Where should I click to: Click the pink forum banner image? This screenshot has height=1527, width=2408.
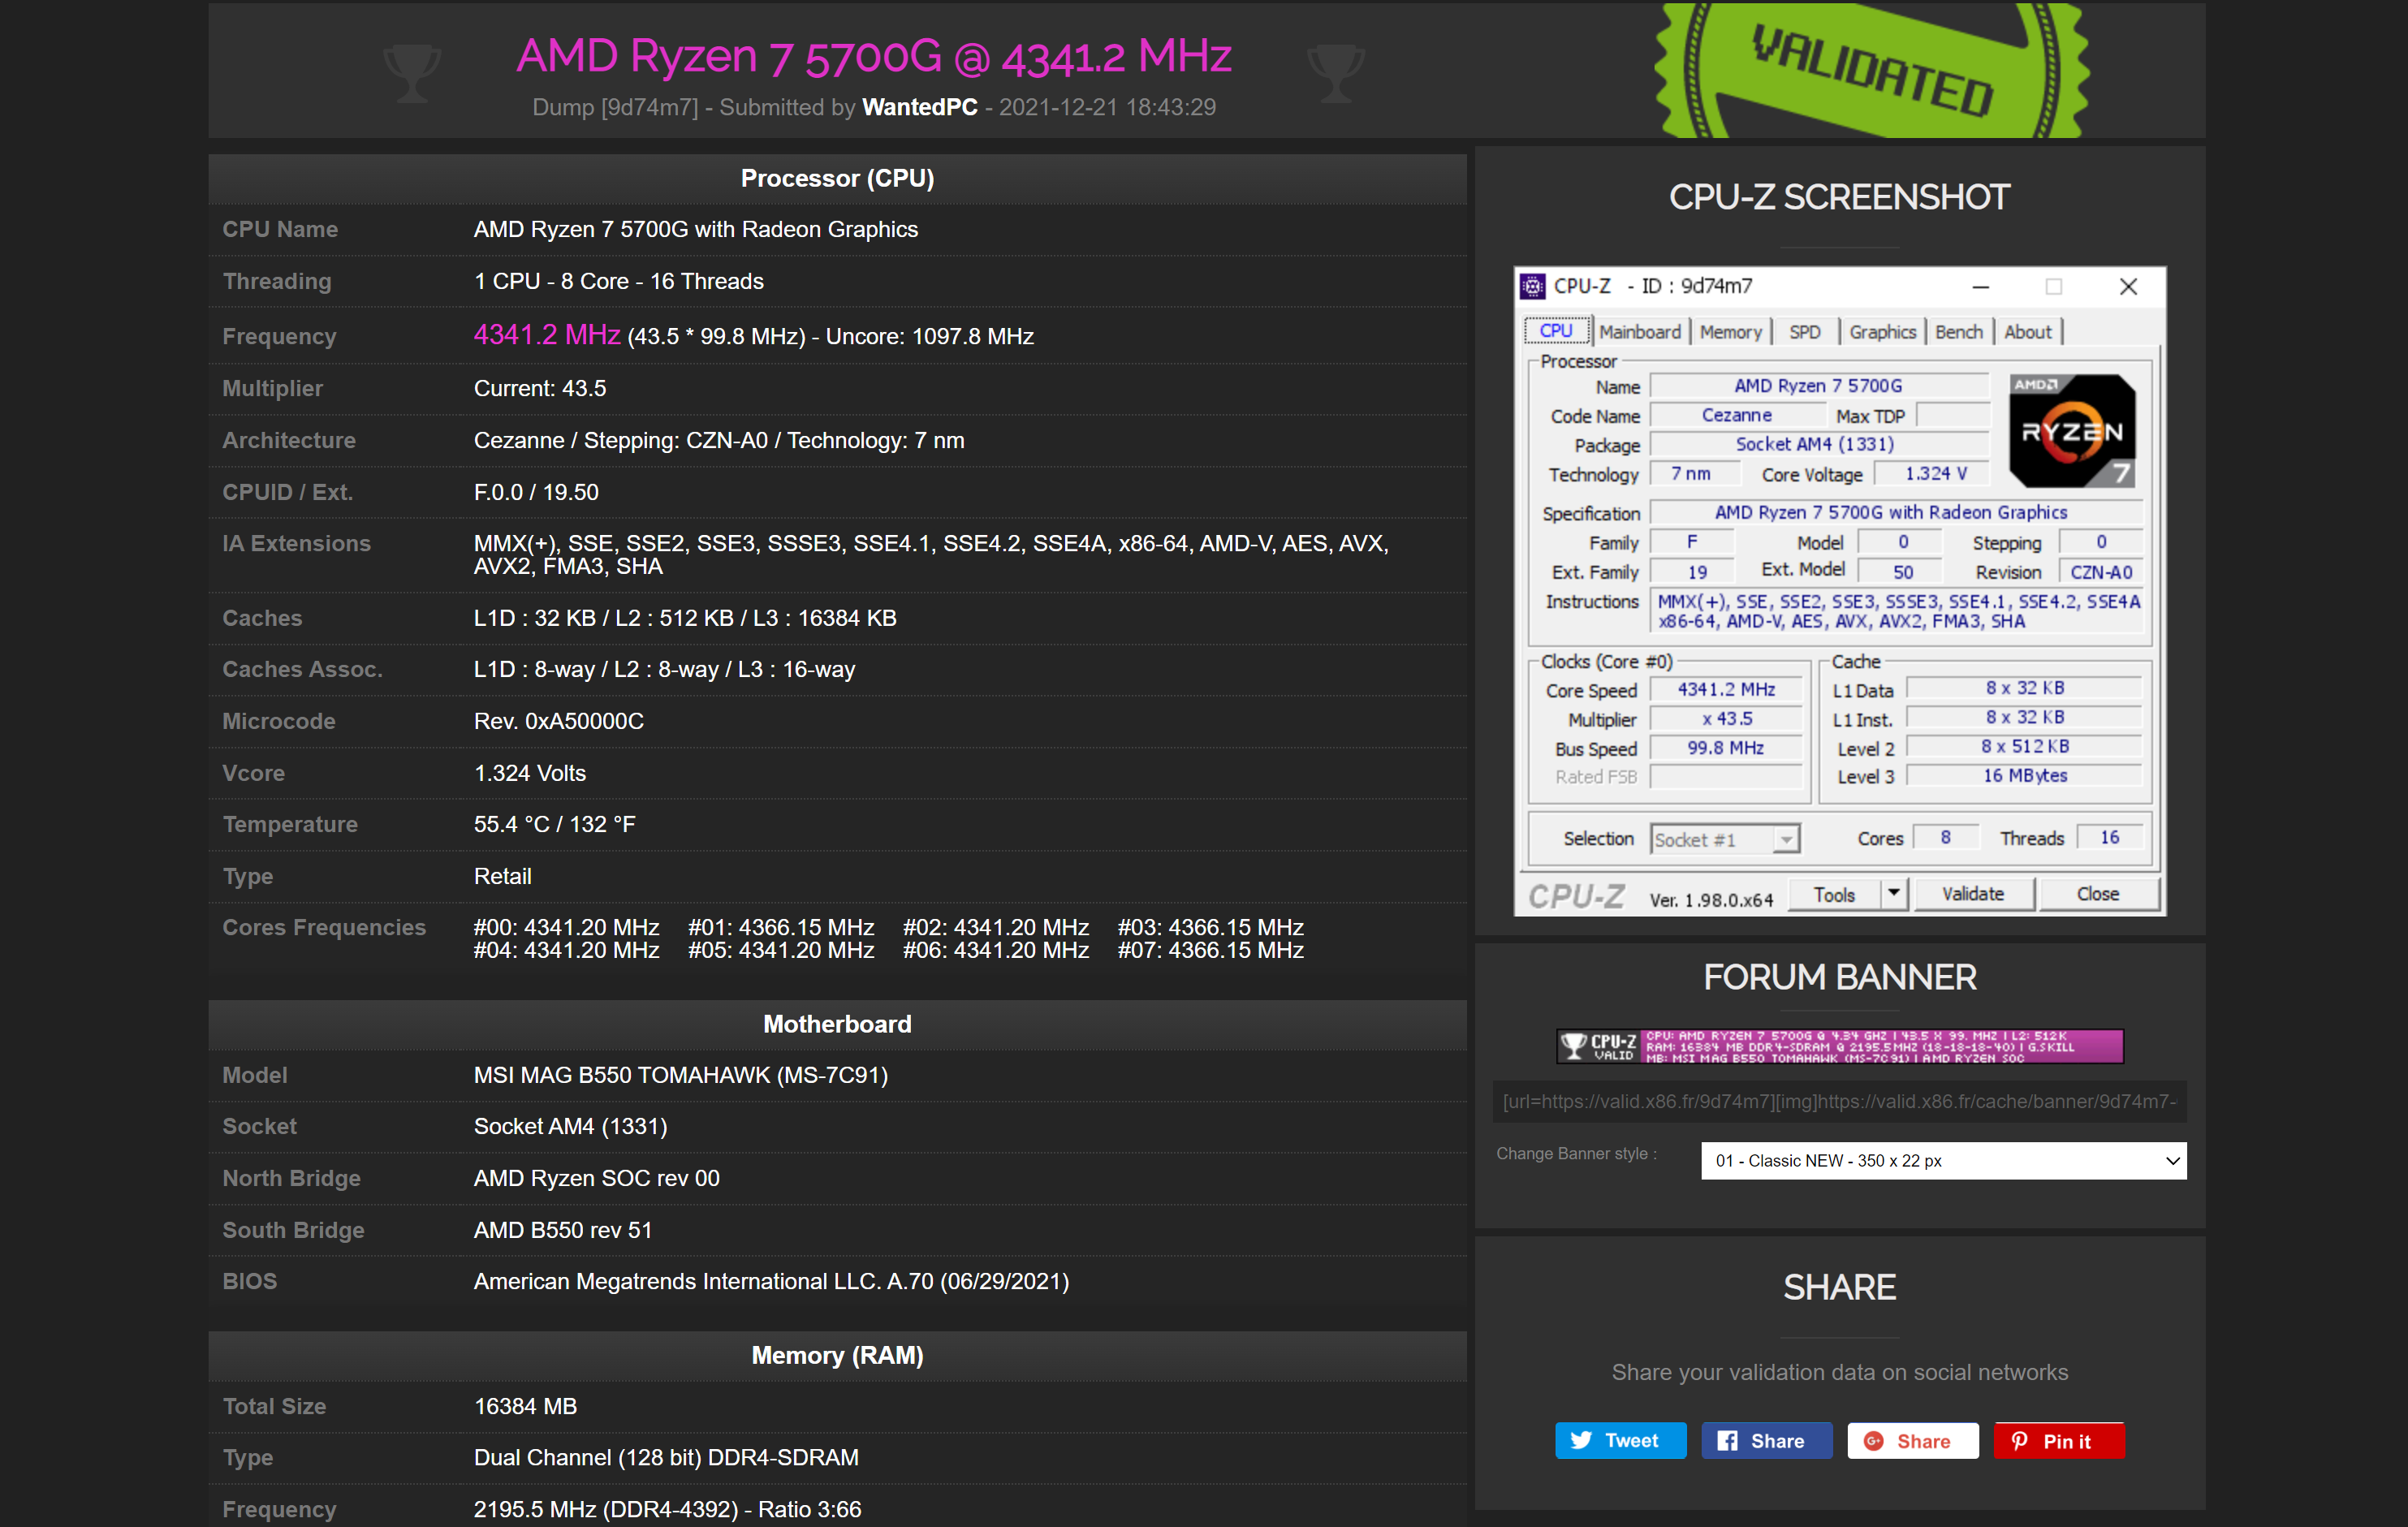coord(1839,1046)
